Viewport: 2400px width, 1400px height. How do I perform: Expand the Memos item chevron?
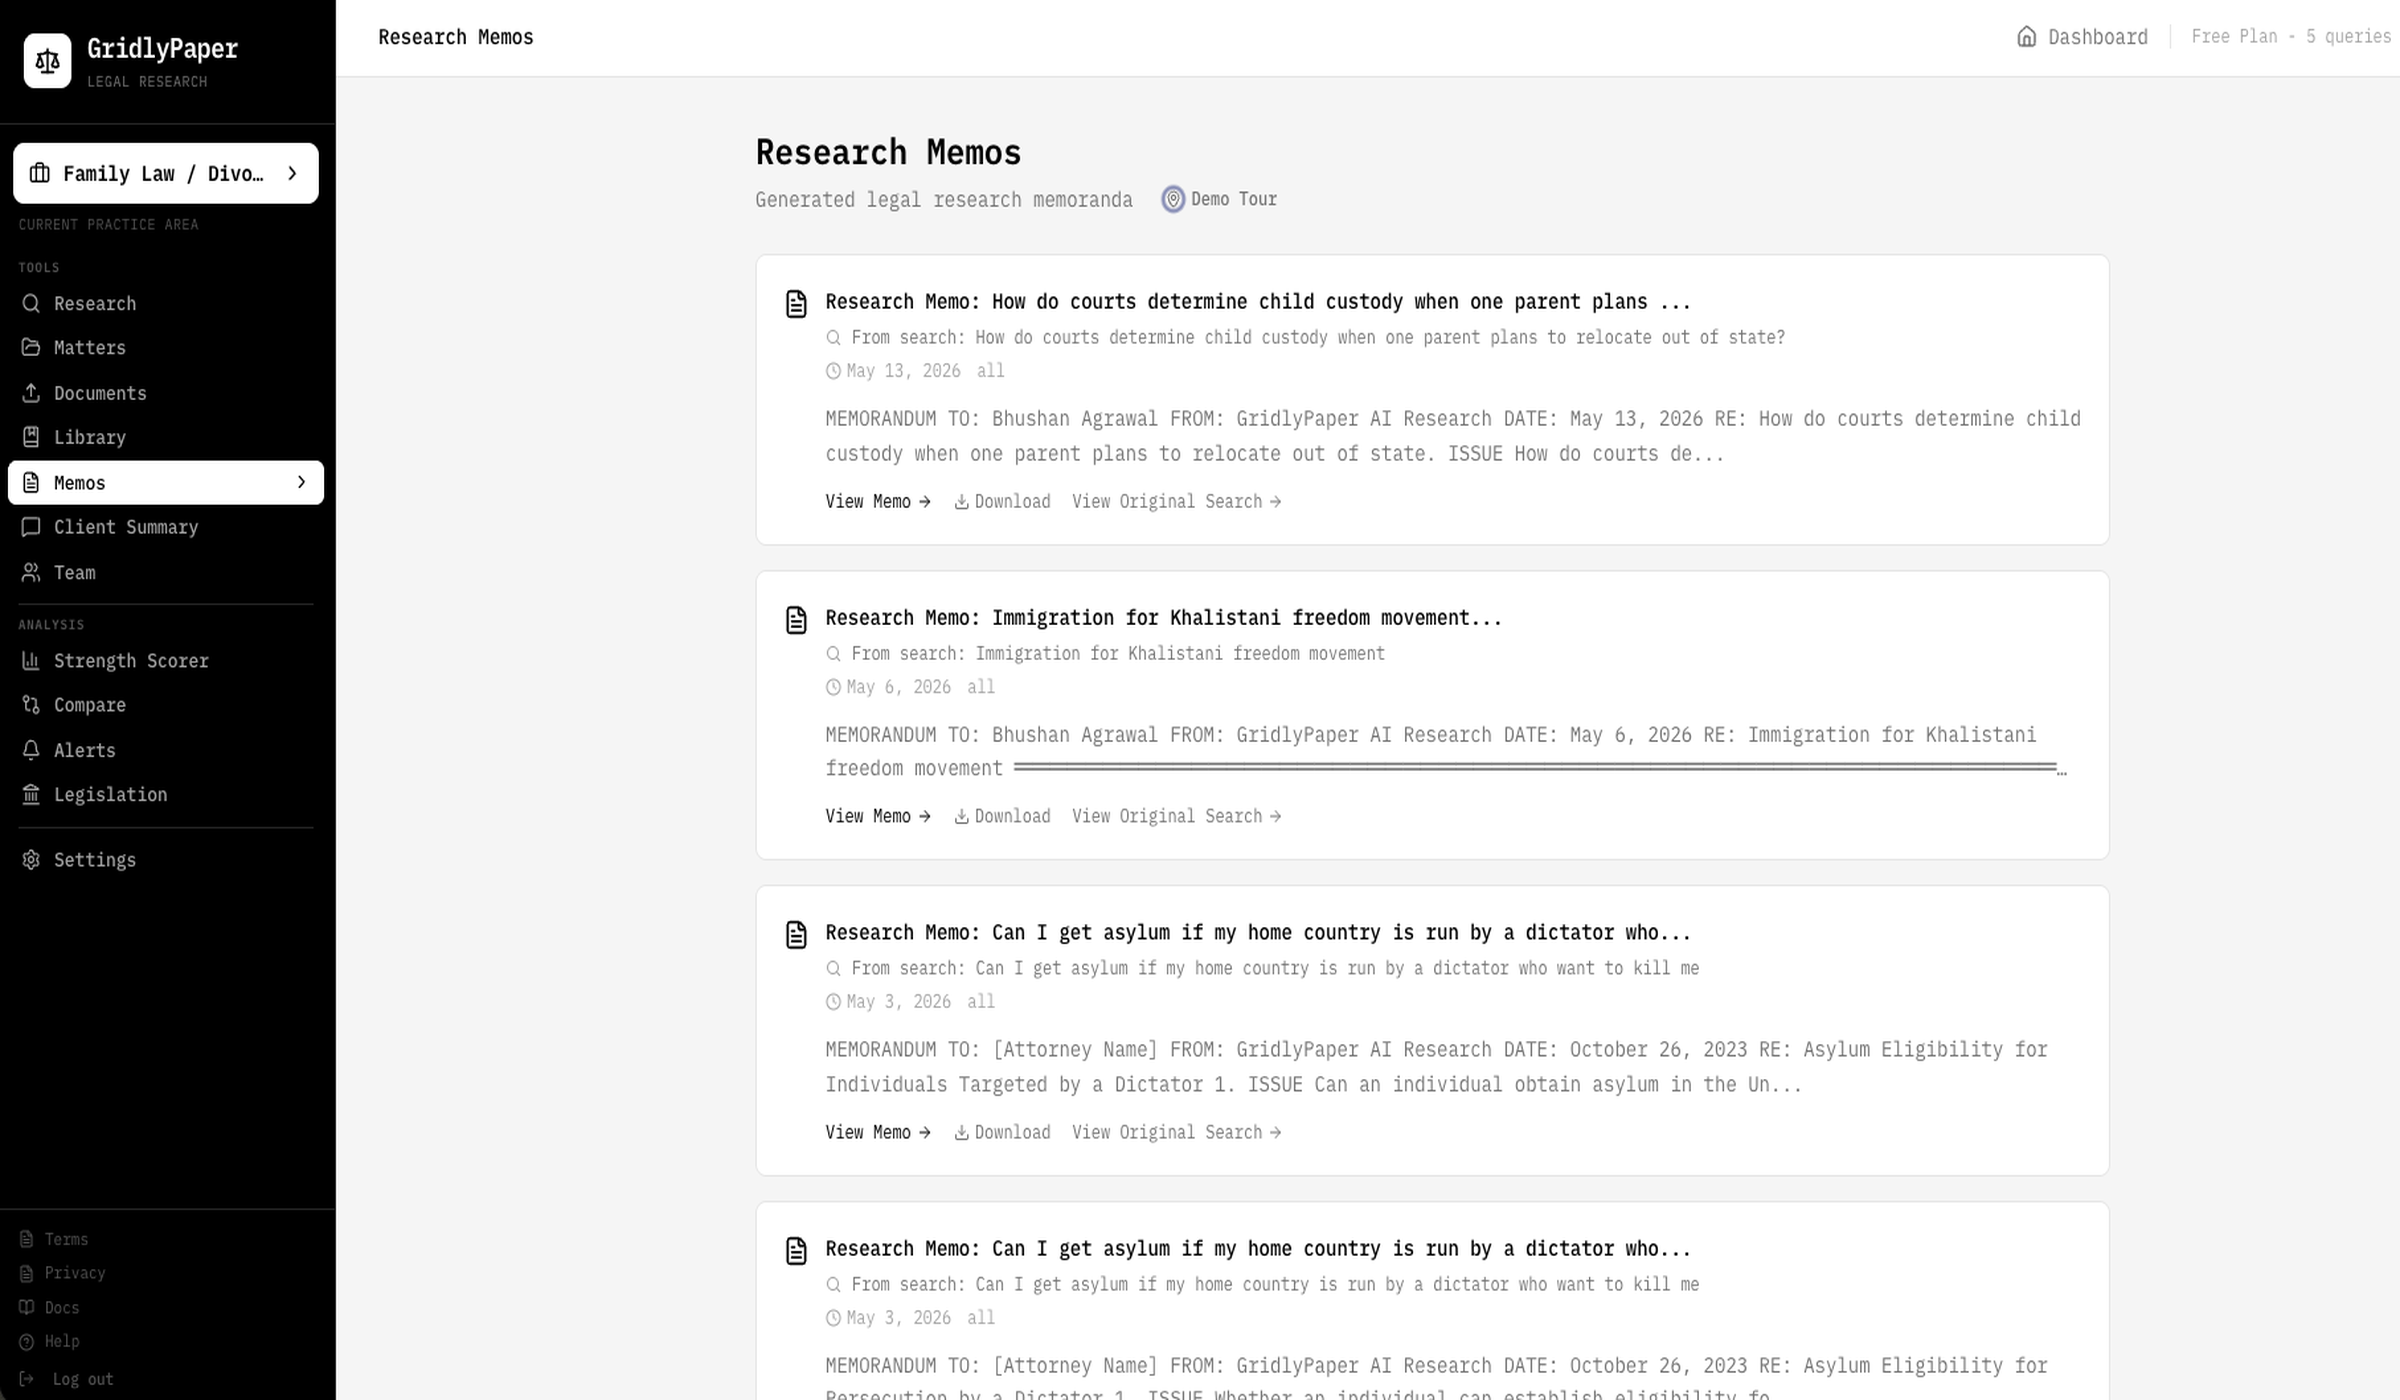(x=301, y=483)
